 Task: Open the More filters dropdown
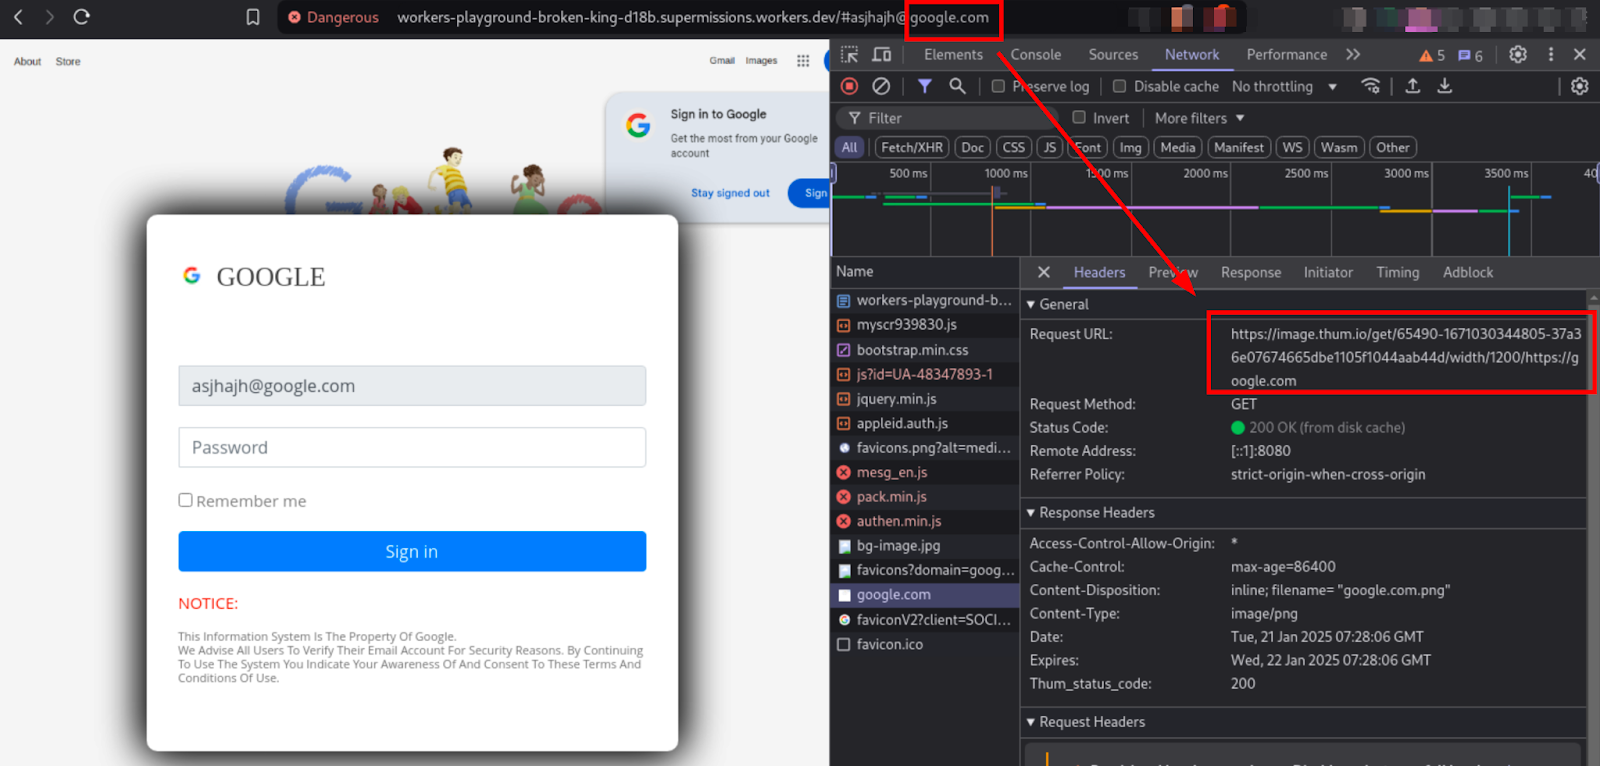coord(1199,118)
